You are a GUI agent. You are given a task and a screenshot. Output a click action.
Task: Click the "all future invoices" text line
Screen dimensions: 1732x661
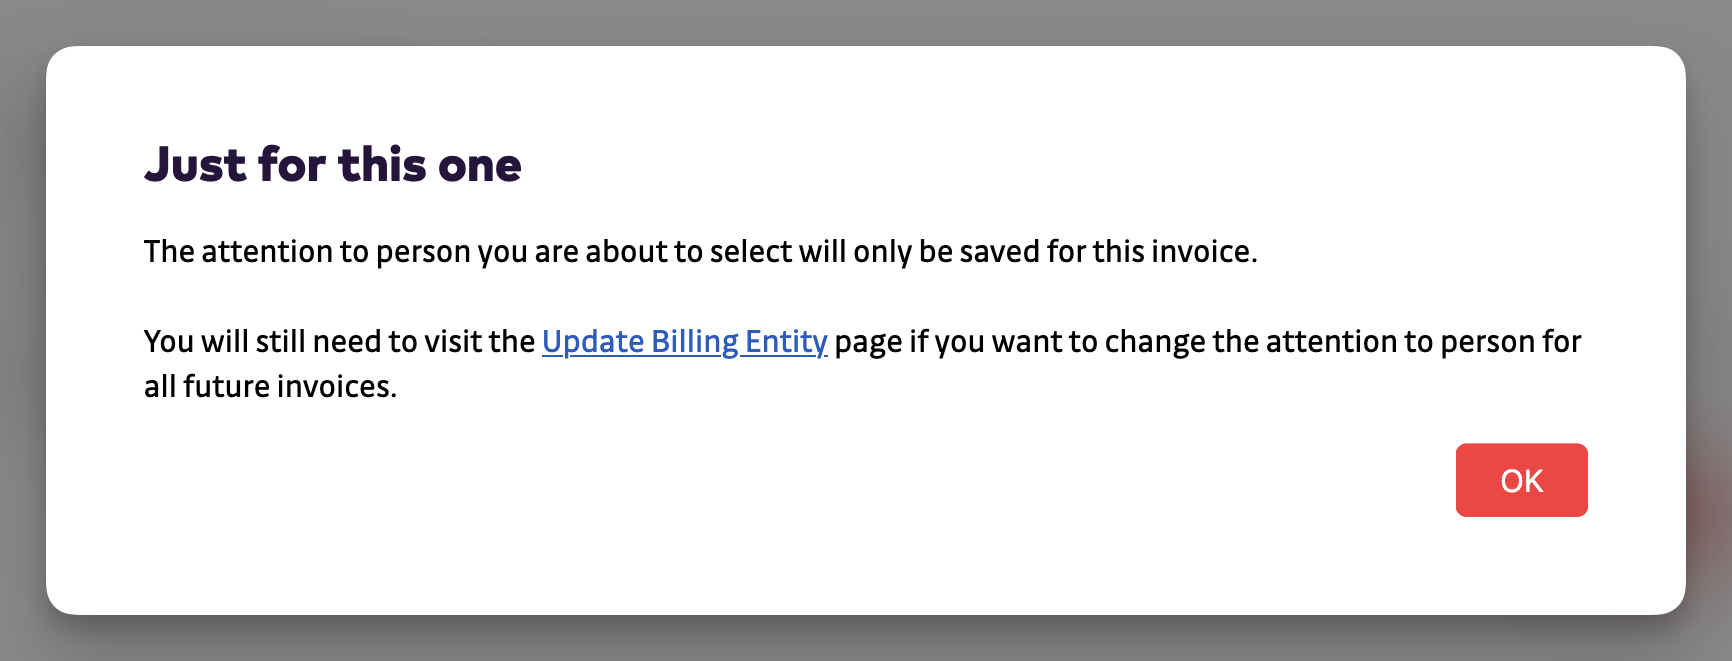coord(270,387)
